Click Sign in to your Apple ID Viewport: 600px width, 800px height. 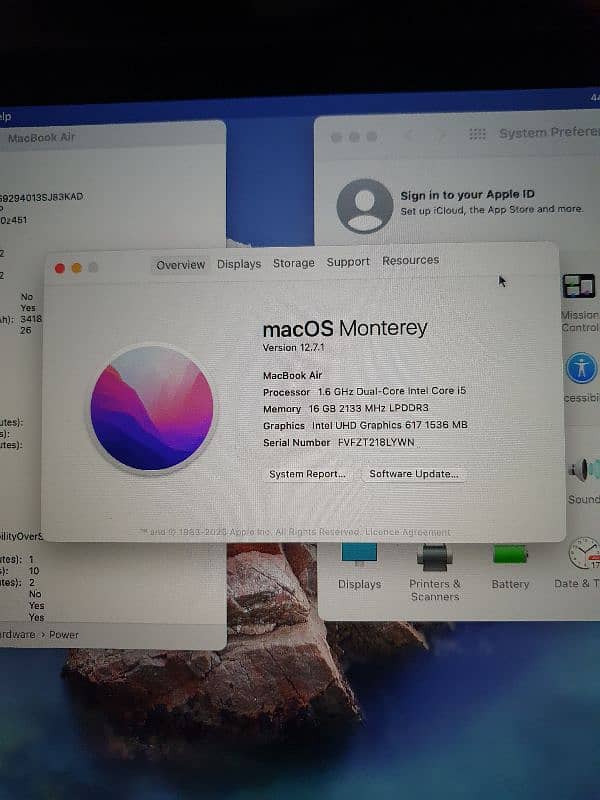point(467,194)
